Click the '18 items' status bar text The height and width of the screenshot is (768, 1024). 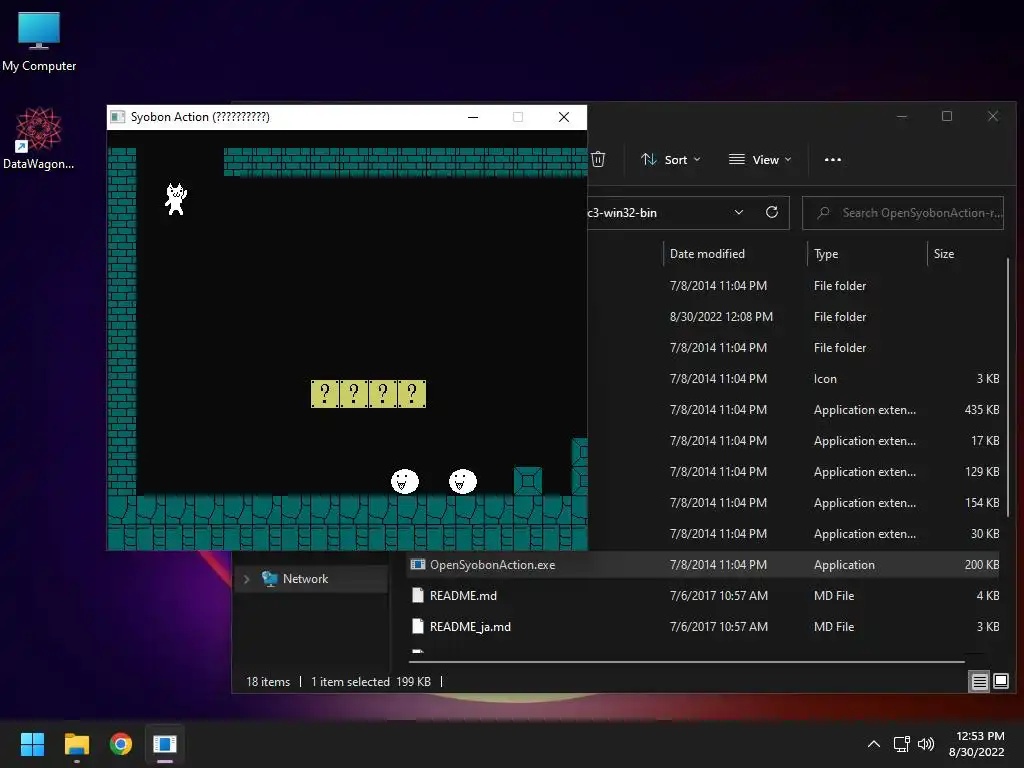coord(268,682)
